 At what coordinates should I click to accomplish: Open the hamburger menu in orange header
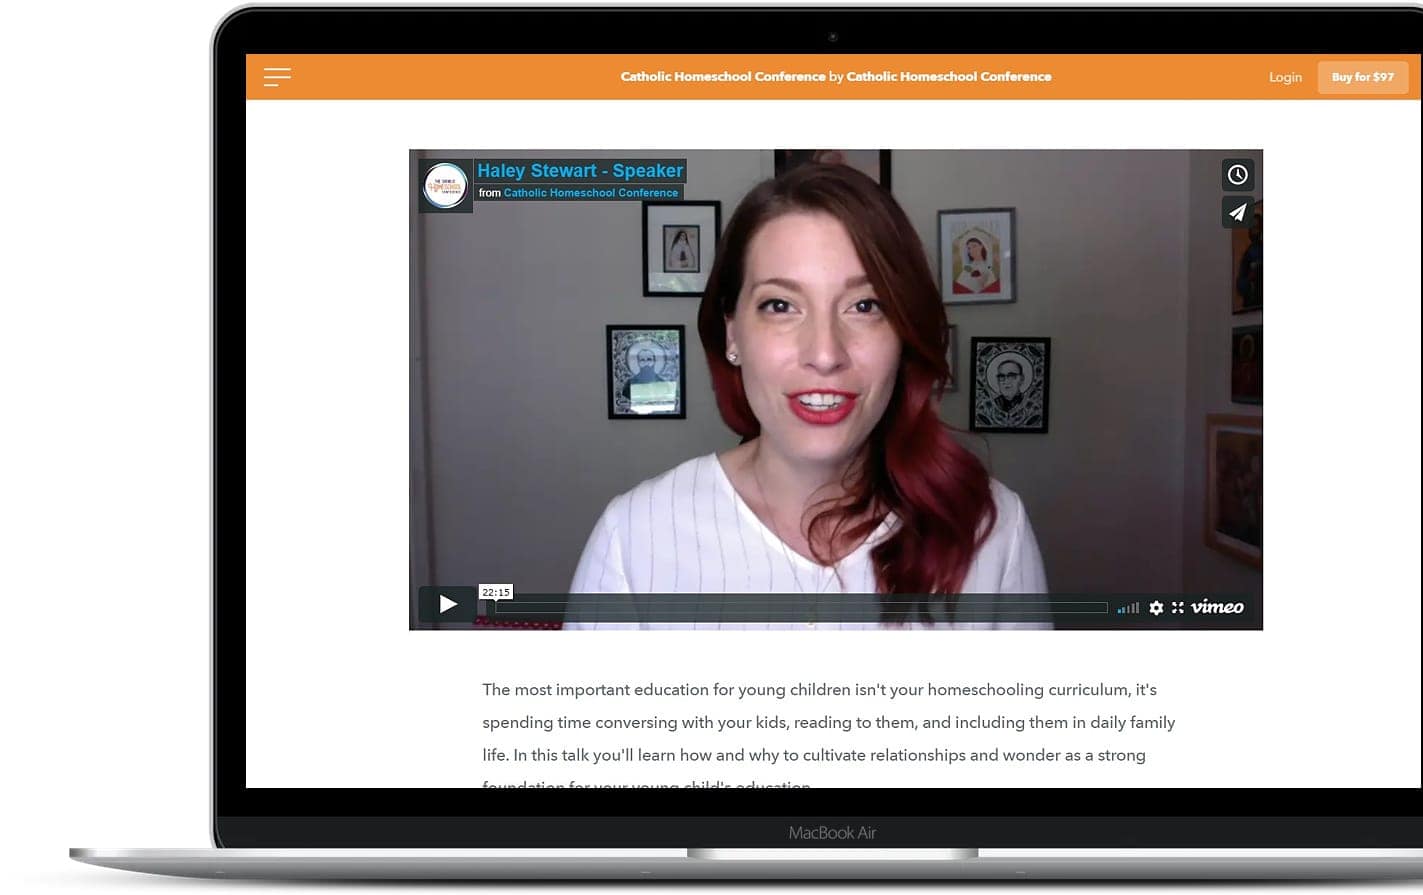(277, 77)
